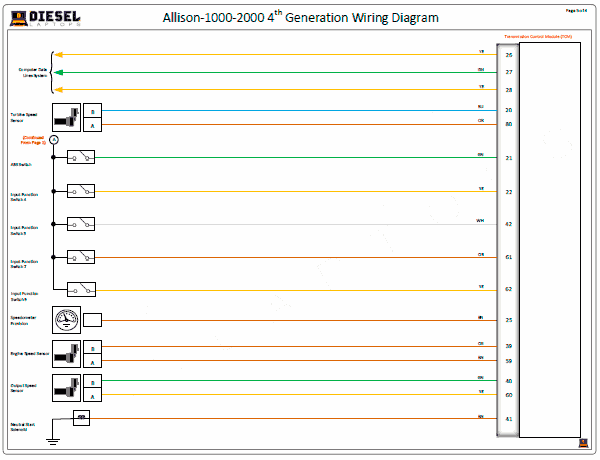Click the 'Continued From Page' note
The image size is (600, 460).
pos(33,140)
